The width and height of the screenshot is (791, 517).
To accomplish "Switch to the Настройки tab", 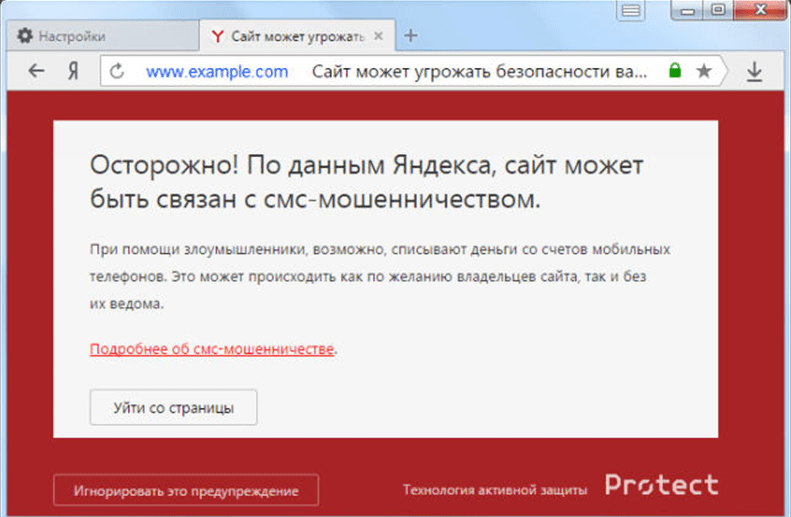I will 103,36.
